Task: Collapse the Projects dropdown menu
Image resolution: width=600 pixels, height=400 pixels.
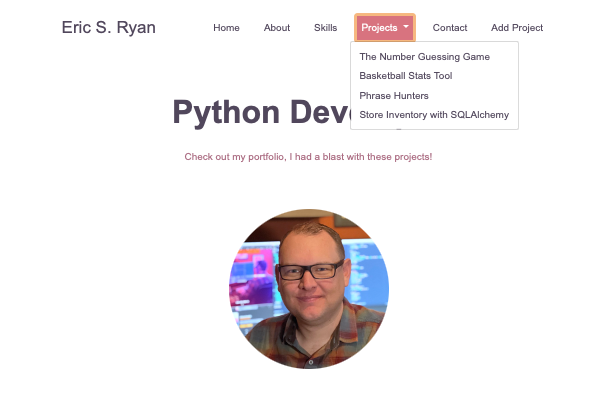Action: pyautogui.click(x=384, y=28)
